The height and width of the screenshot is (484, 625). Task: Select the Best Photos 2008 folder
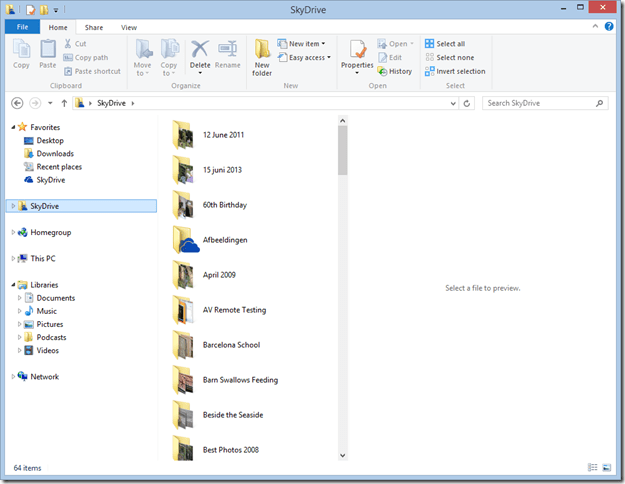[x=216, y=450]
